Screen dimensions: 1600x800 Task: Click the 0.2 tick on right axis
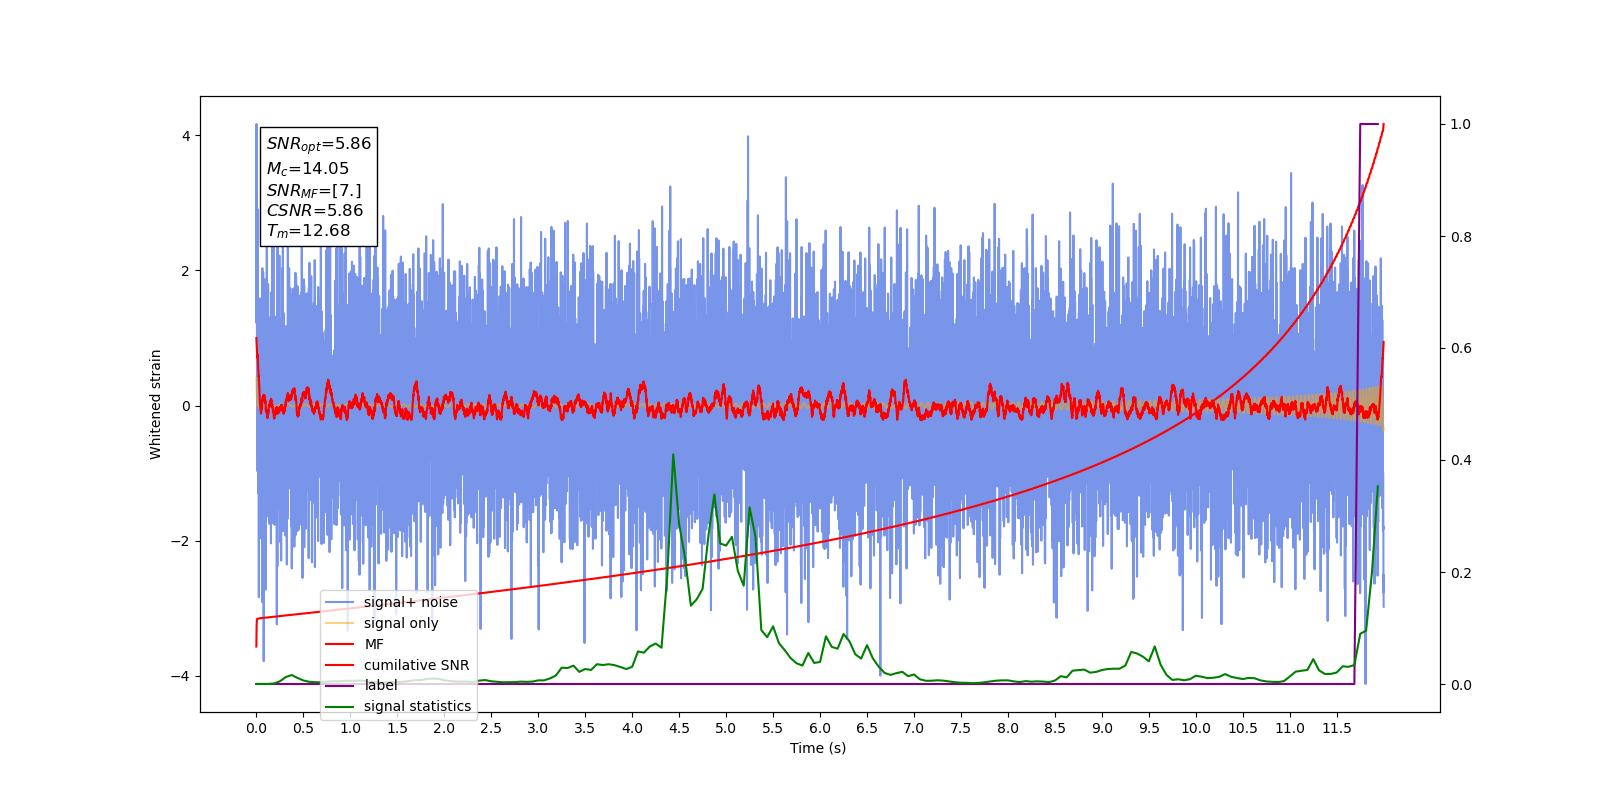click(1461, 573)
